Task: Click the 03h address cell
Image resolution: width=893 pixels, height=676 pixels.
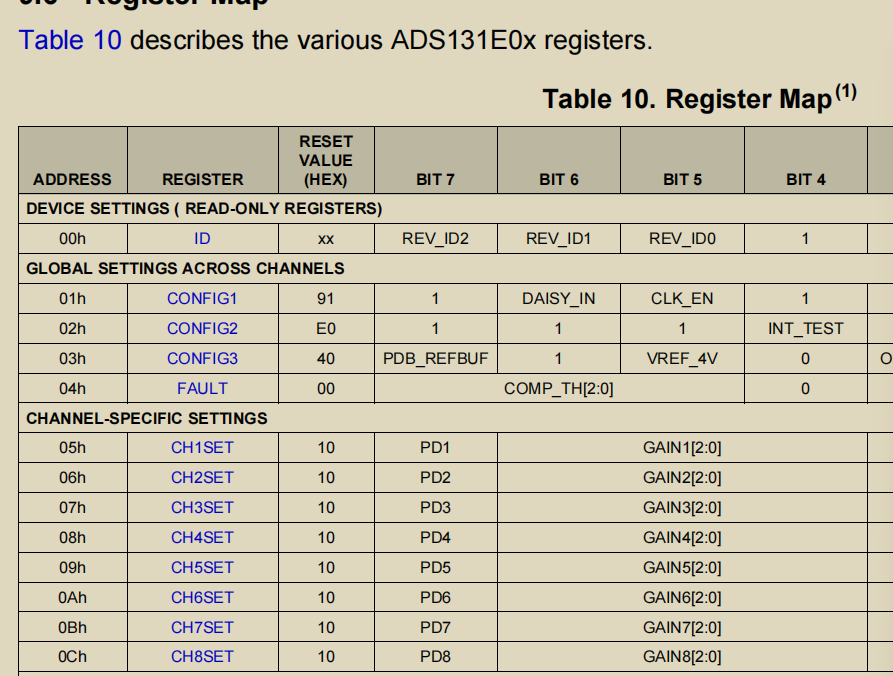Action: pyautogui.click(x=72, y=359)
